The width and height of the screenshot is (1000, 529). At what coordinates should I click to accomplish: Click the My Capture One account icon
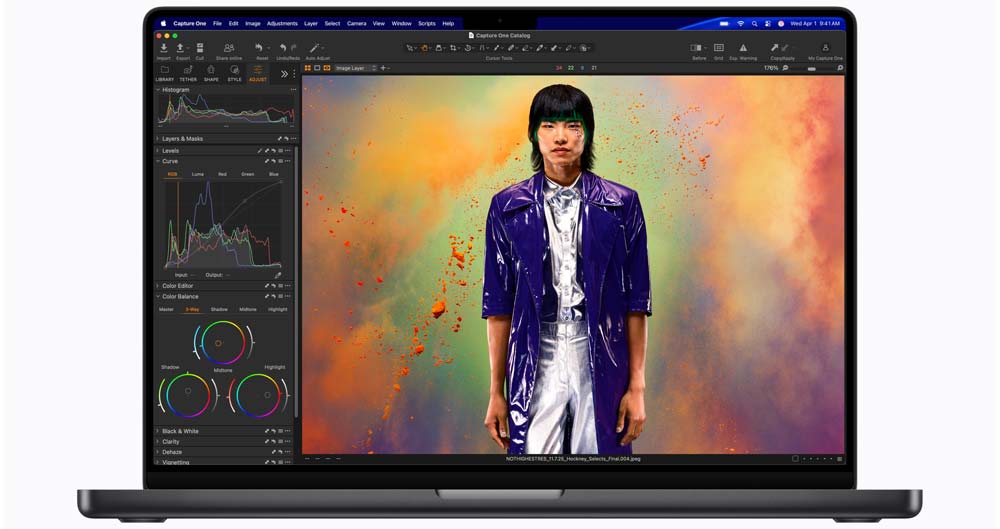tap(825, 48)
